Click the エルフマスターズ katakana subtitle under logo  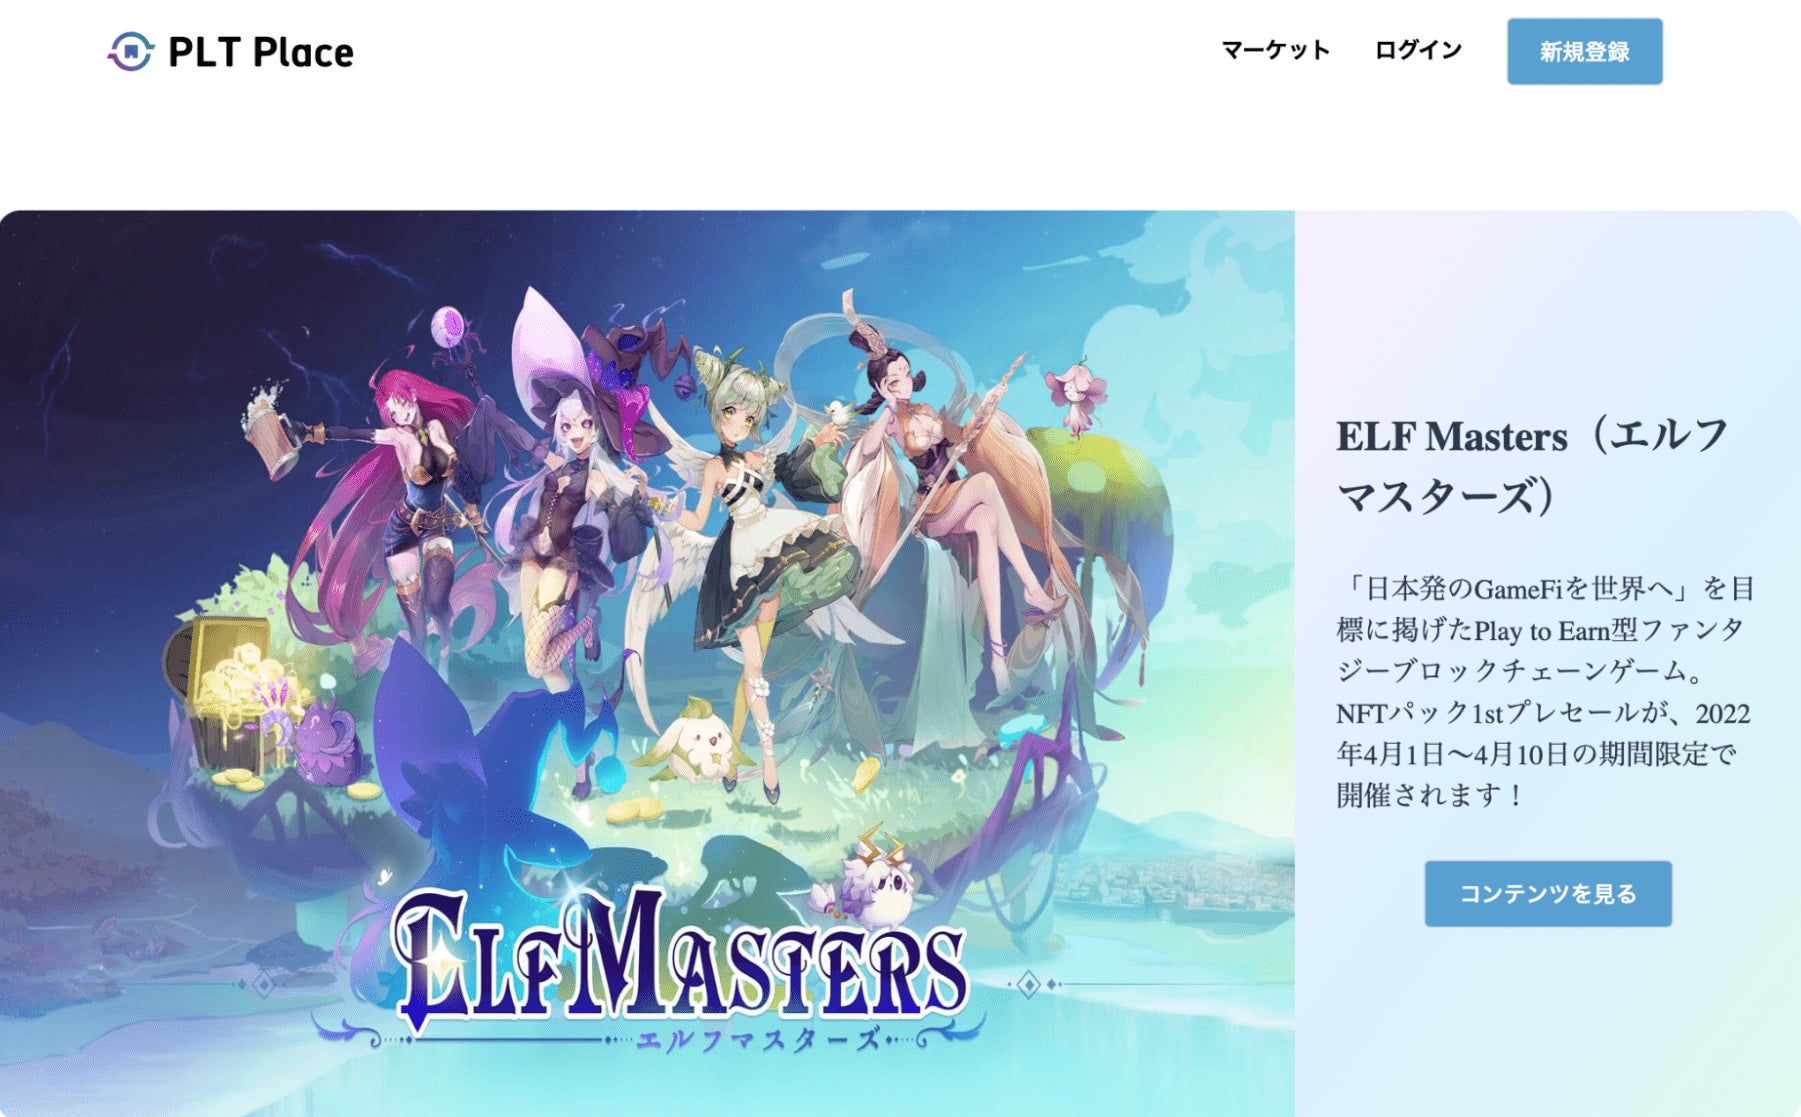pyautogui.click(x=757, y=1040)
